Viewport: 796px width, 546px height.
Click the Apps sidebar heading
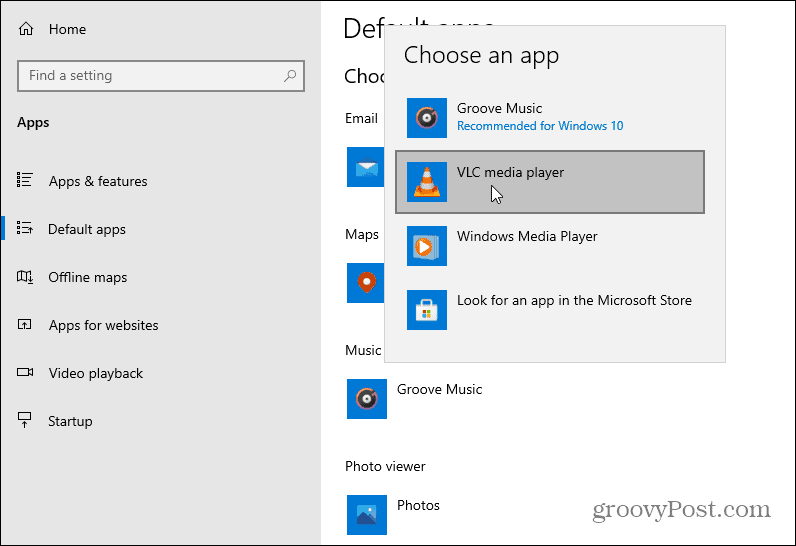tap(33, 123)
